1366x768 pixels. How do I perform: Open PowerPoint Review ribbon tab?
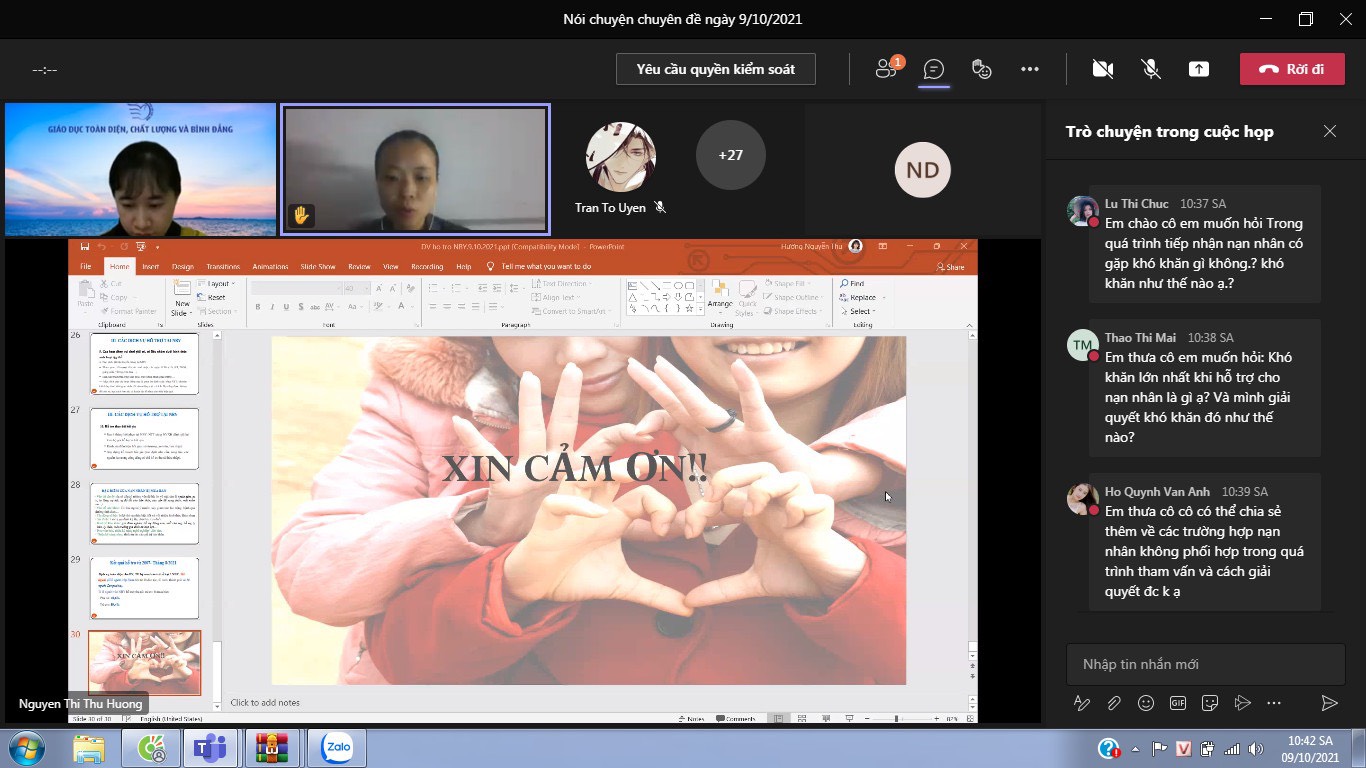(x=359, y=267)
